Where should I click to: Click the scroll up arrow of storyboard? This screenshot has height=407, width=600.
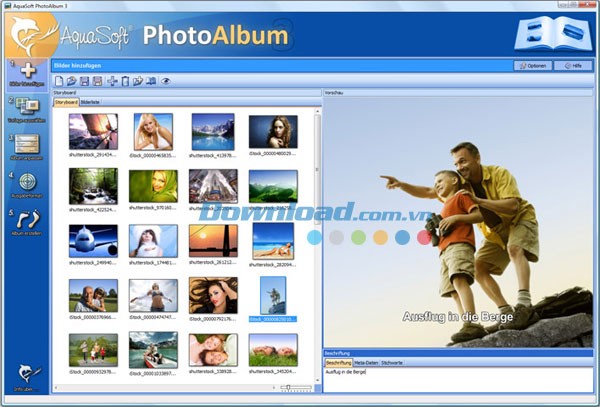[x=317, y=111]
